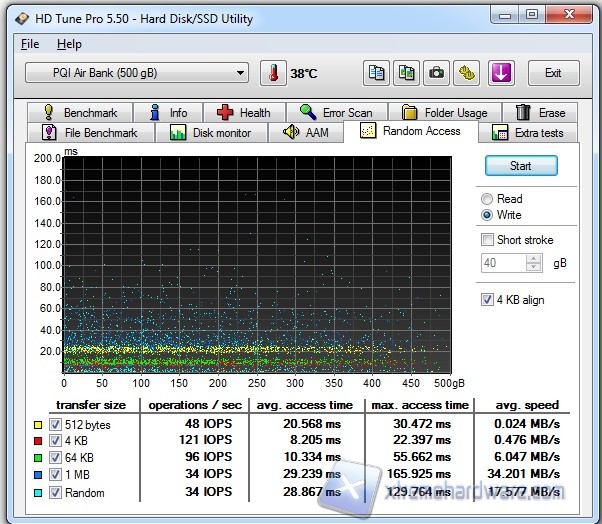Click the copy screenshot to clipboard icon

click(x=406, y=73)
